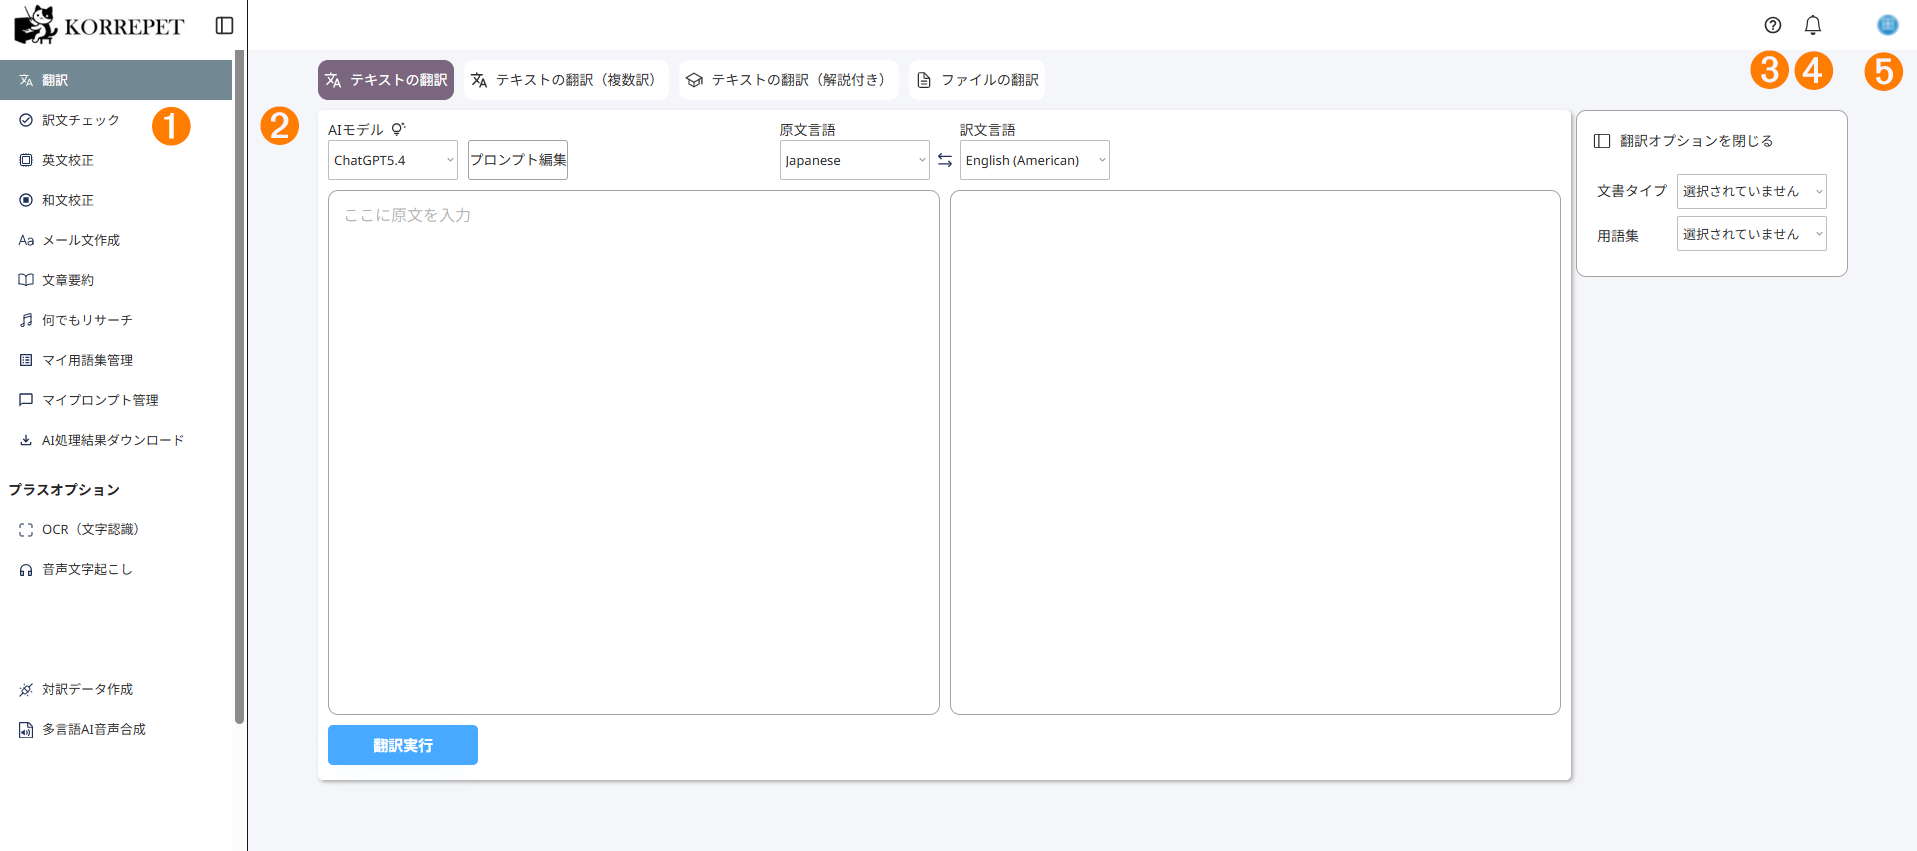
Task: Select 翻訳 in the sidebar
Action: coord(116,80)
